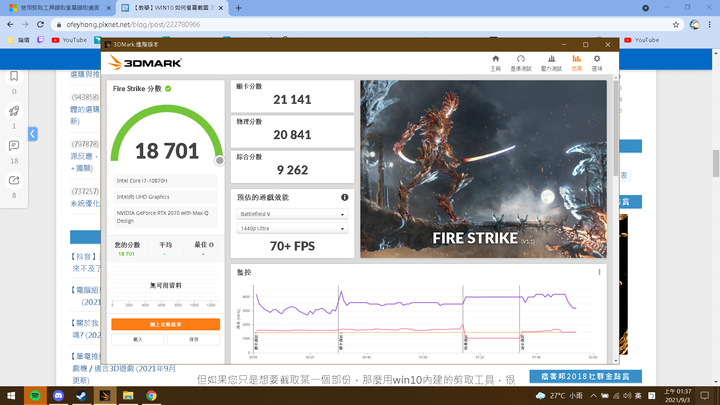This screenshot has height=405, width=720.
Task: Click the orange compare results online button
Action: click(x=165, y=324)
